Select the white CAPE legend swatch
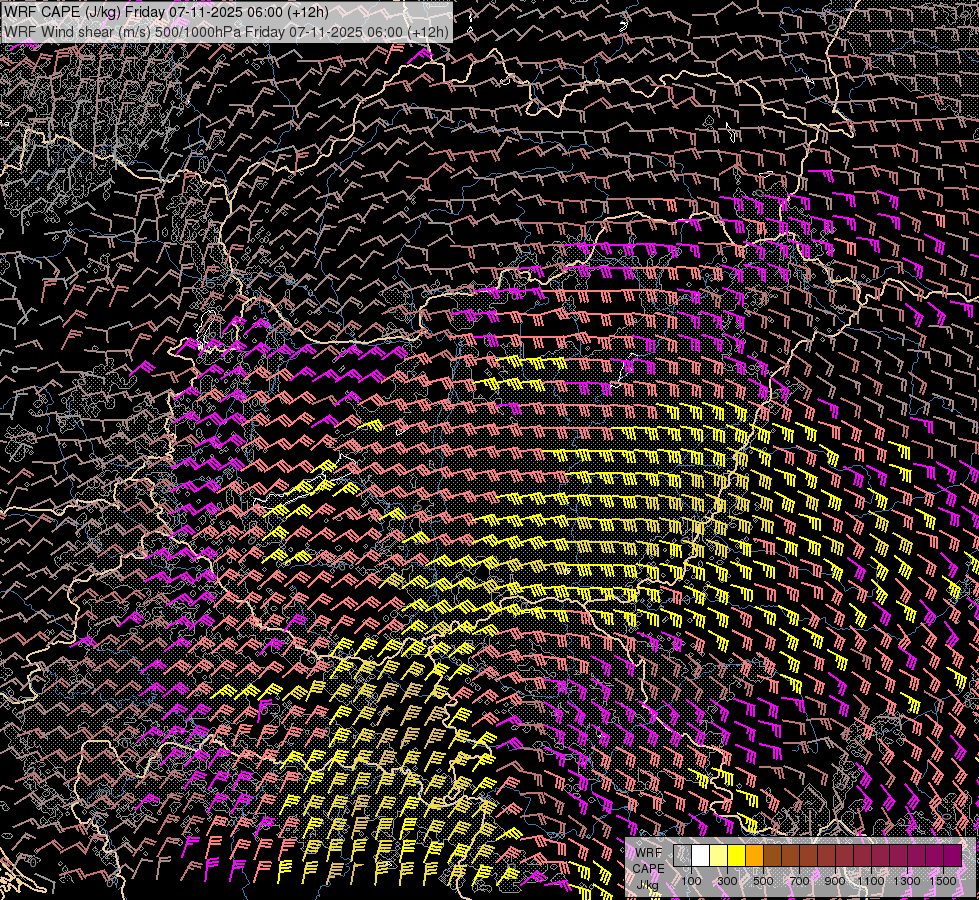 701,856
